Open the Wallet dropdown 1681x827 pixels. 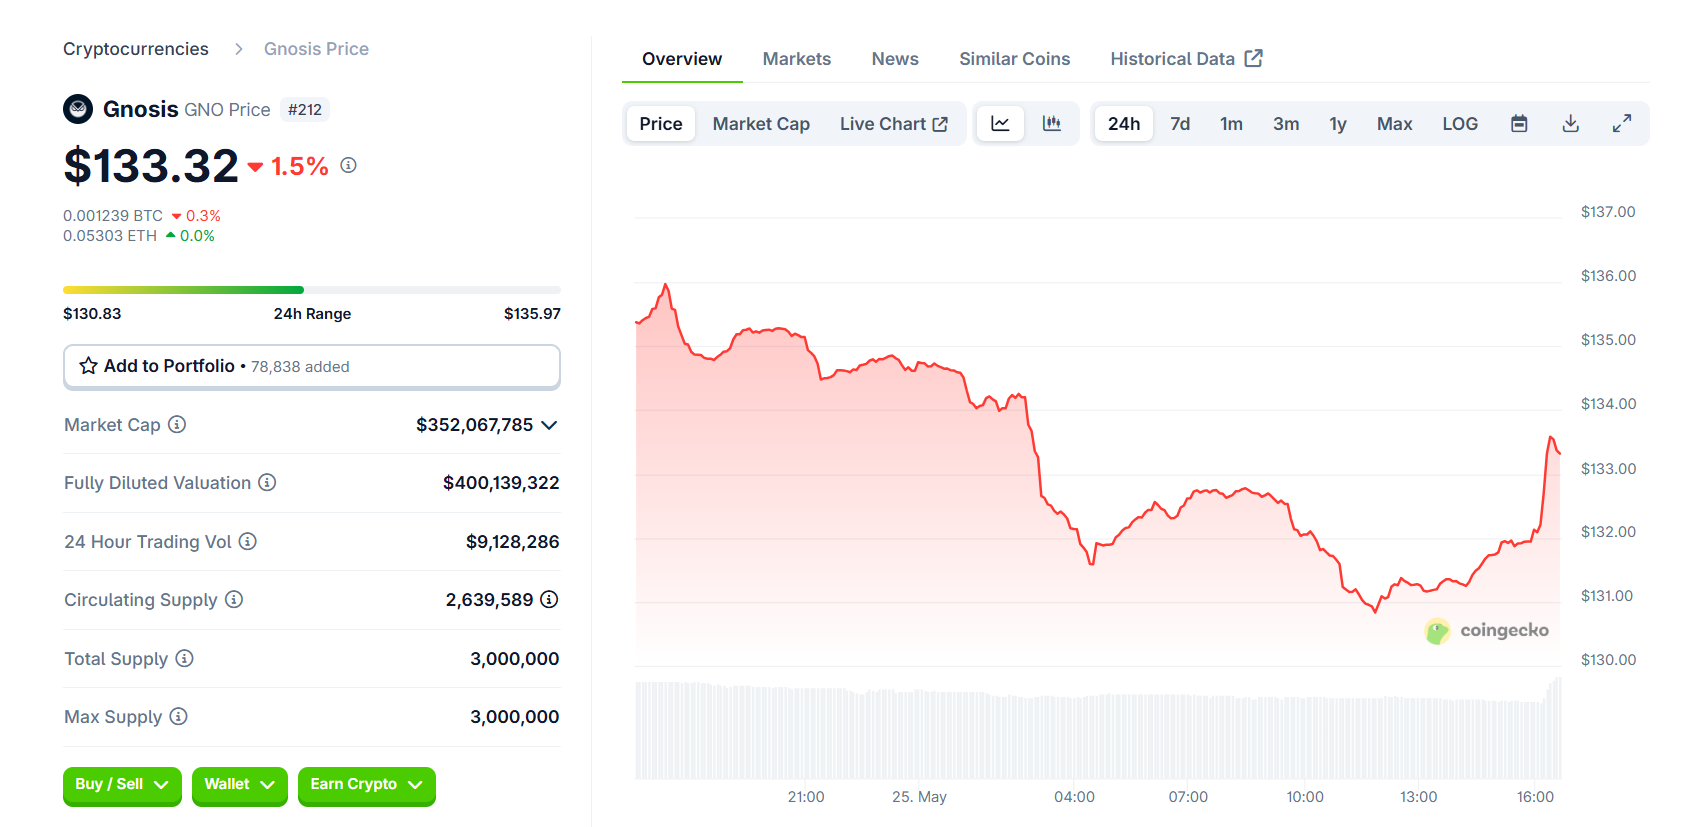coord(239,785)
